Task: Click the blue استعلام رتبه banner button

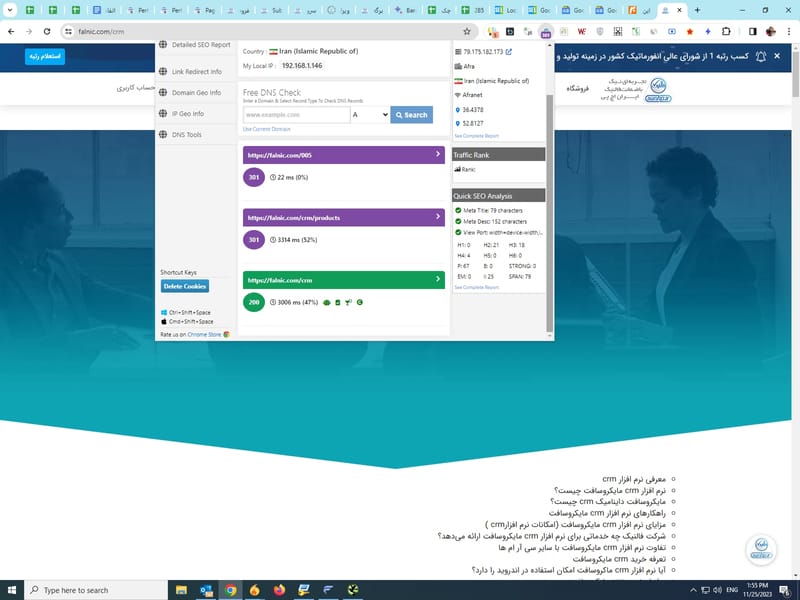Action: coord(45,56)
